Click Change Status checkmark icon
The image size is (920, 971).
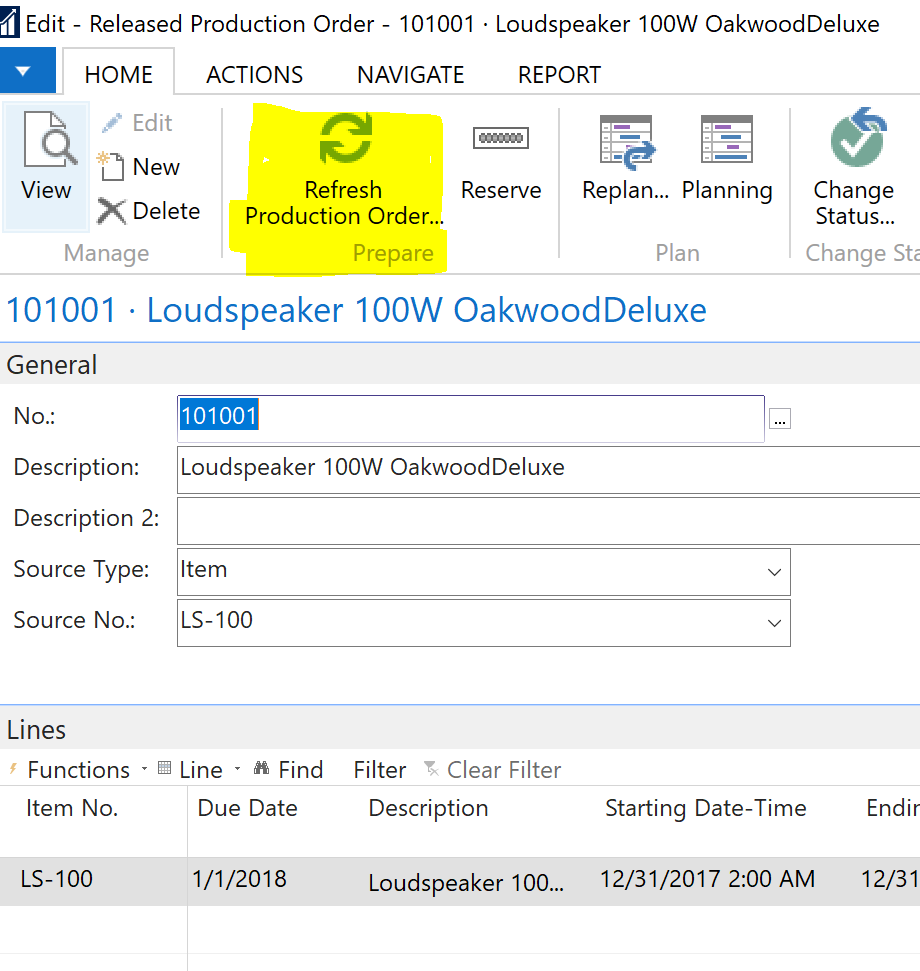858,137
